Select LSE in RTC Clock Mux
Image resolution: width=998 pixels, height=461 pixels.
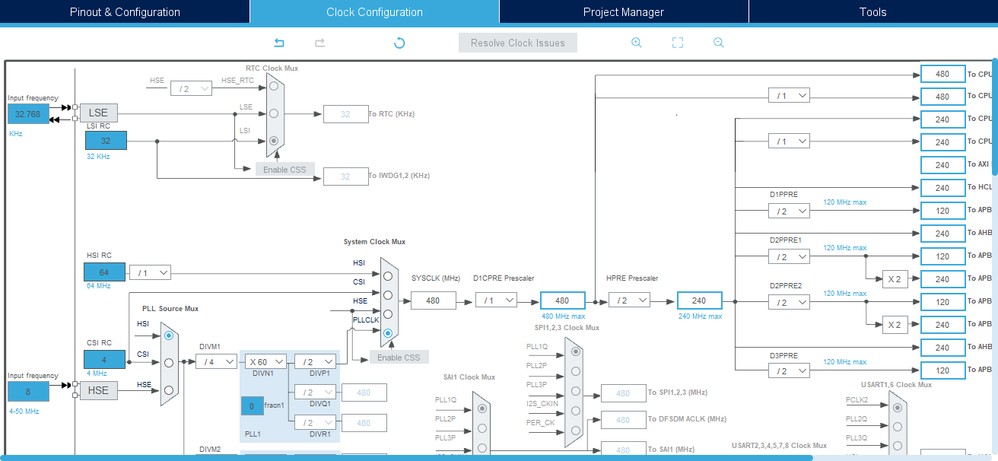(273, 113)
